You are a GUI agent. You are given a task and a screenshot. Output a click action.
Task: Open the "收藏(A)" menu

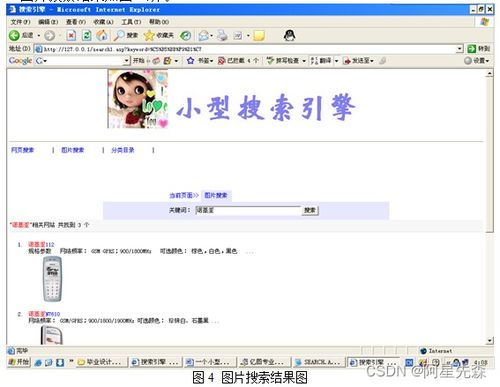click(x=103, y=22)
